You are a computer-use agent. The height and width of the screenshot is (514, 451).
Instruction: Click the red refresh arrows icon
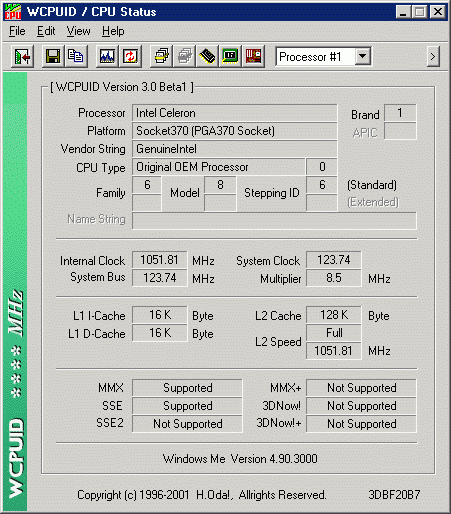point(130,56)
